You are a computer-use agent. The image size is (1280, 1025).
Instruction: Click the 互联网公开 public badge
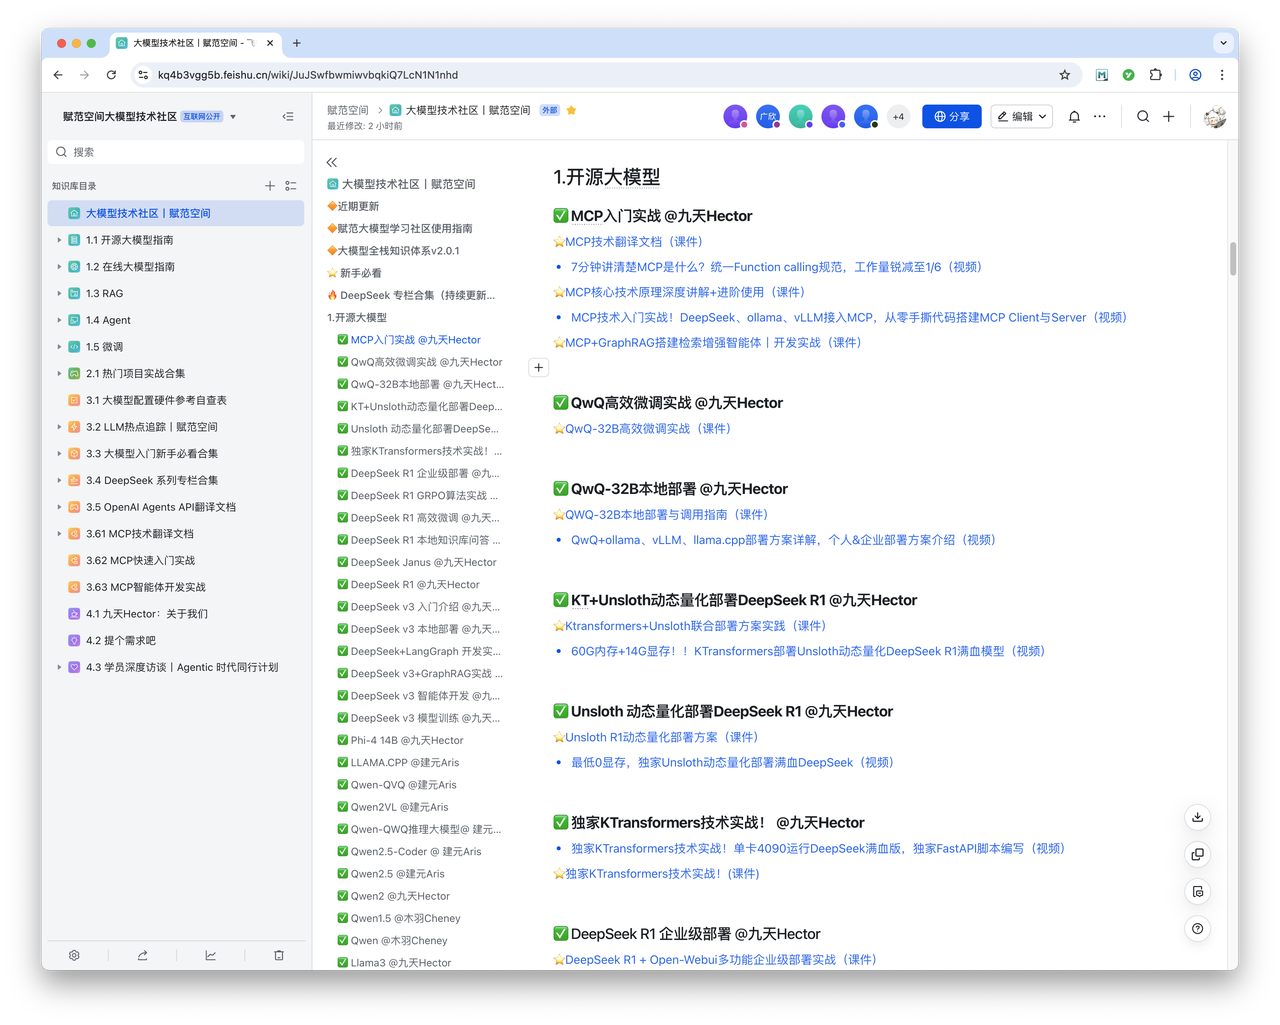202,117
